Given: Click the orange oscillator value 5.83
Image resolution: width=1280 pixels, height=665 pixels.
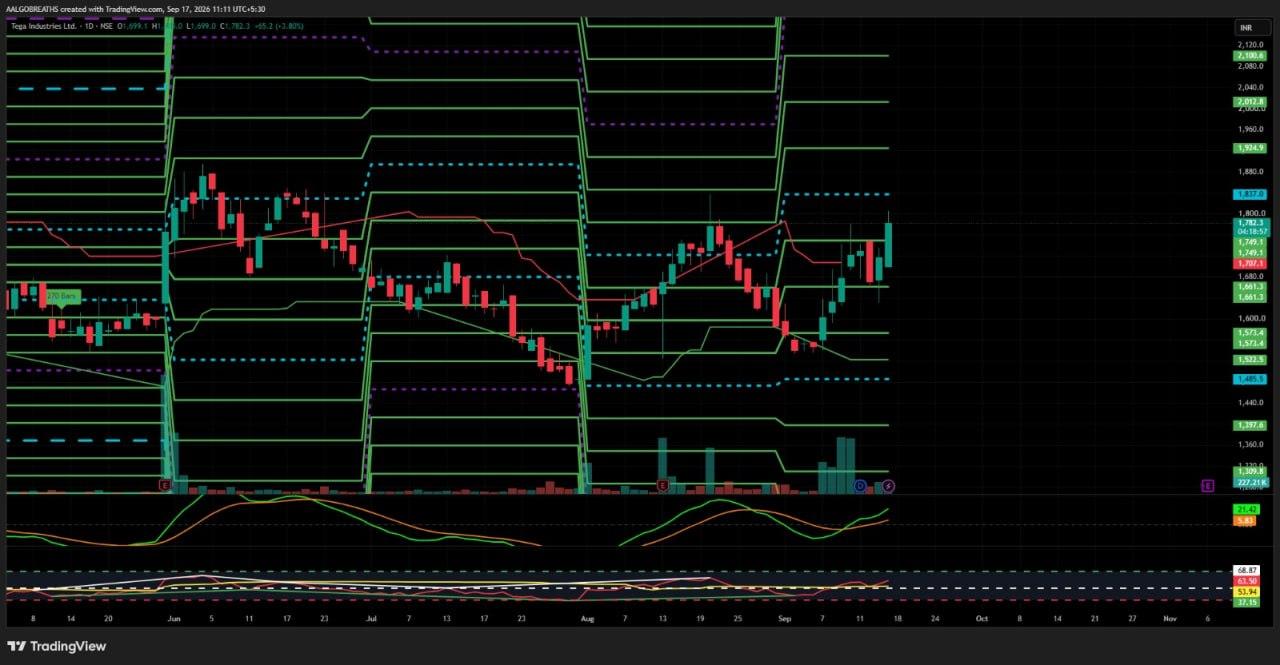Looking at the screenshot, I should pyautogui.click(x=1246, y=521).
